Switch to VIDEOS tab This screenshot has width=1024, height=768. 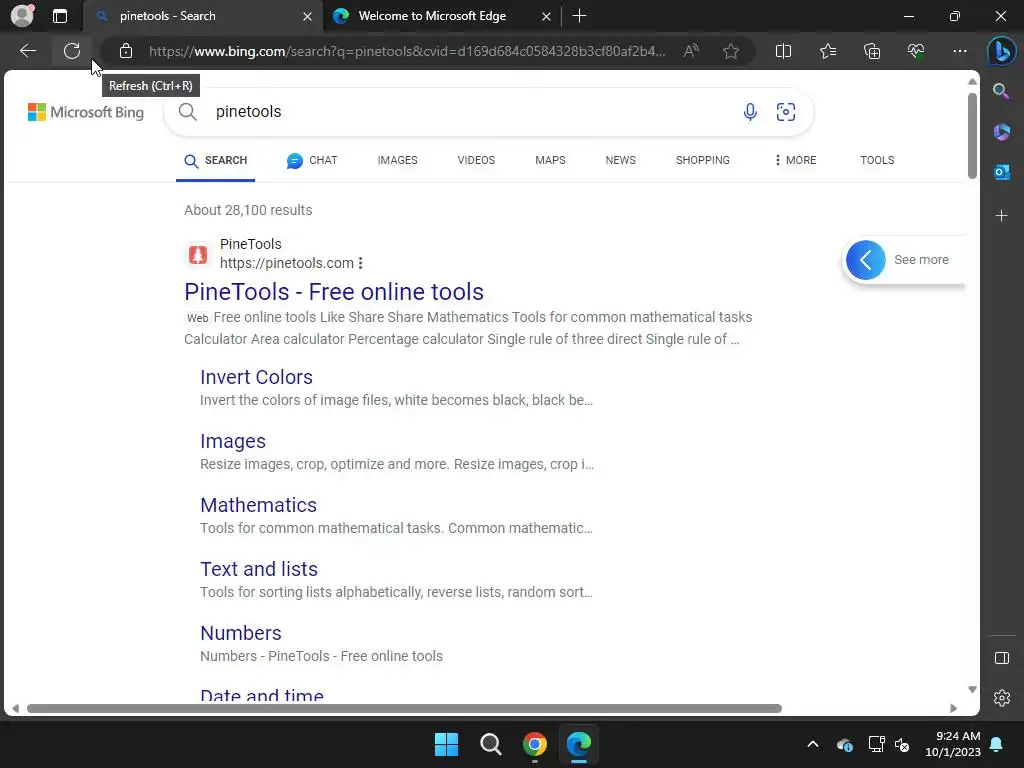(476, 161)
